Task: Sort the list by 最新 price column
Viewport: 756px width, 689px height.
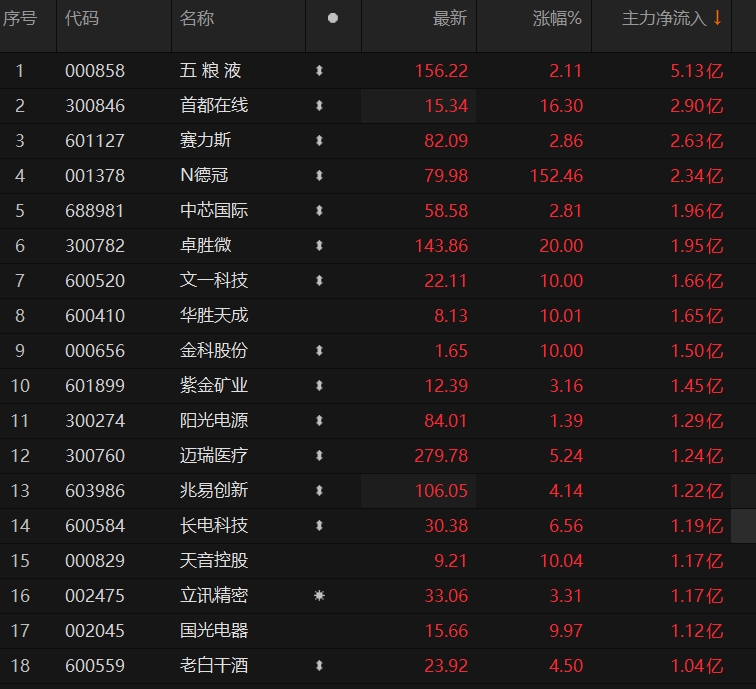Action: point(449,19)
